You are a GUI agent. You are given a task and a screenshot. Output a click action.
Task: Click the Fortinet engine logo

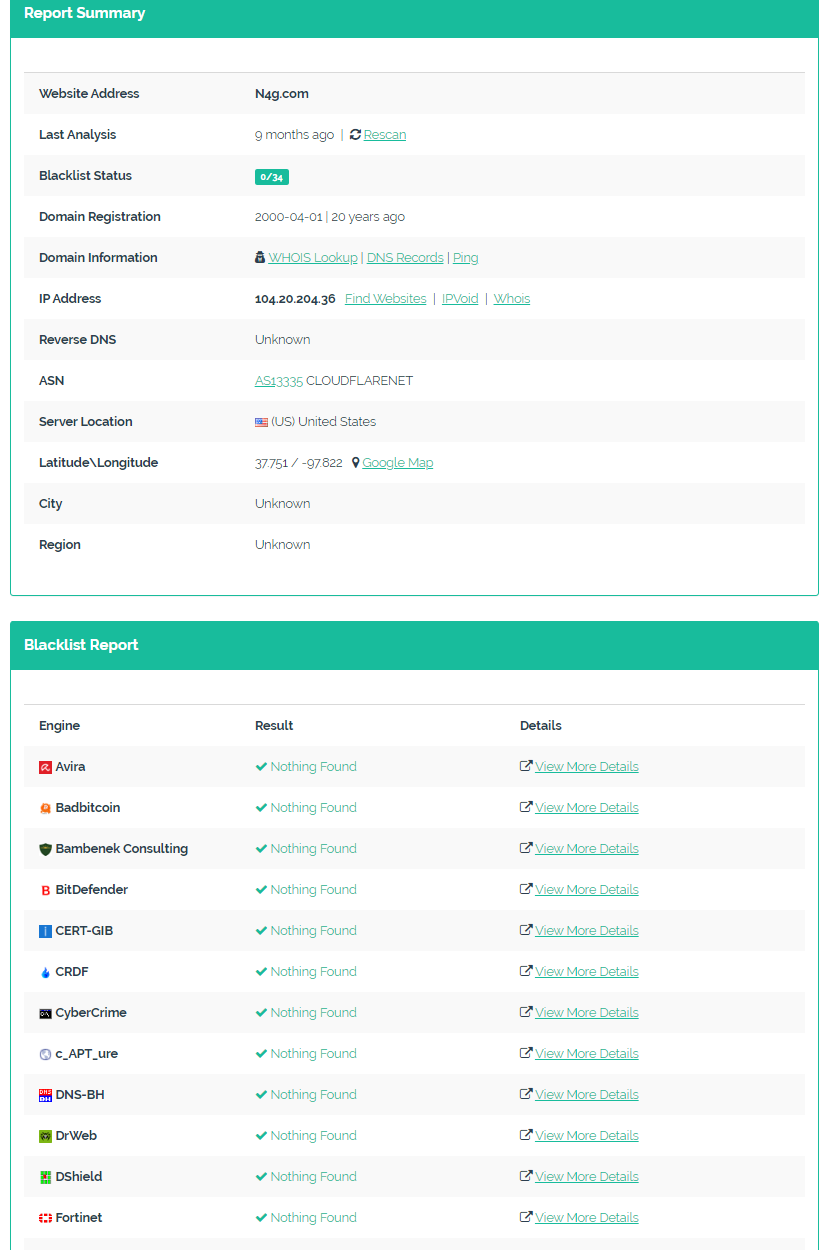coord(45,1218)
